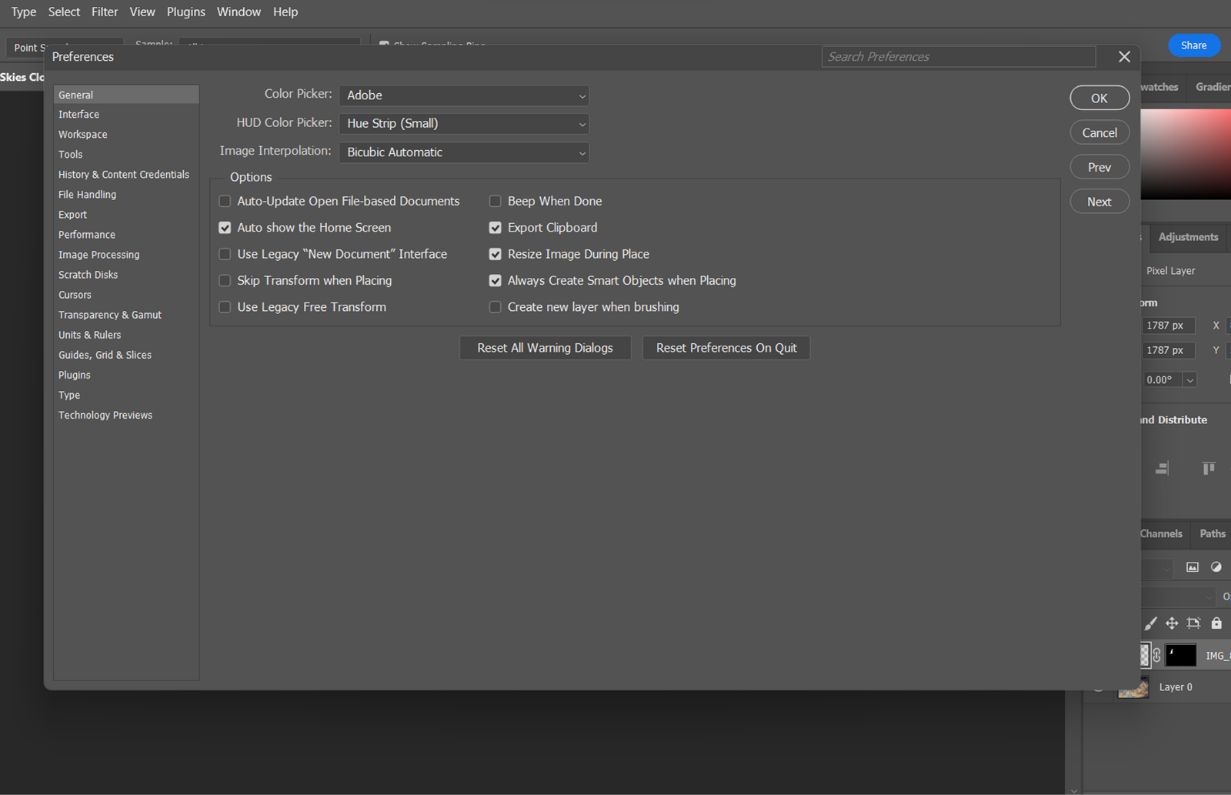This screenshot has width=1231, height=795.
Task: Enable Beep When Done
Action: pyautogui.click(x=495, y=200)
